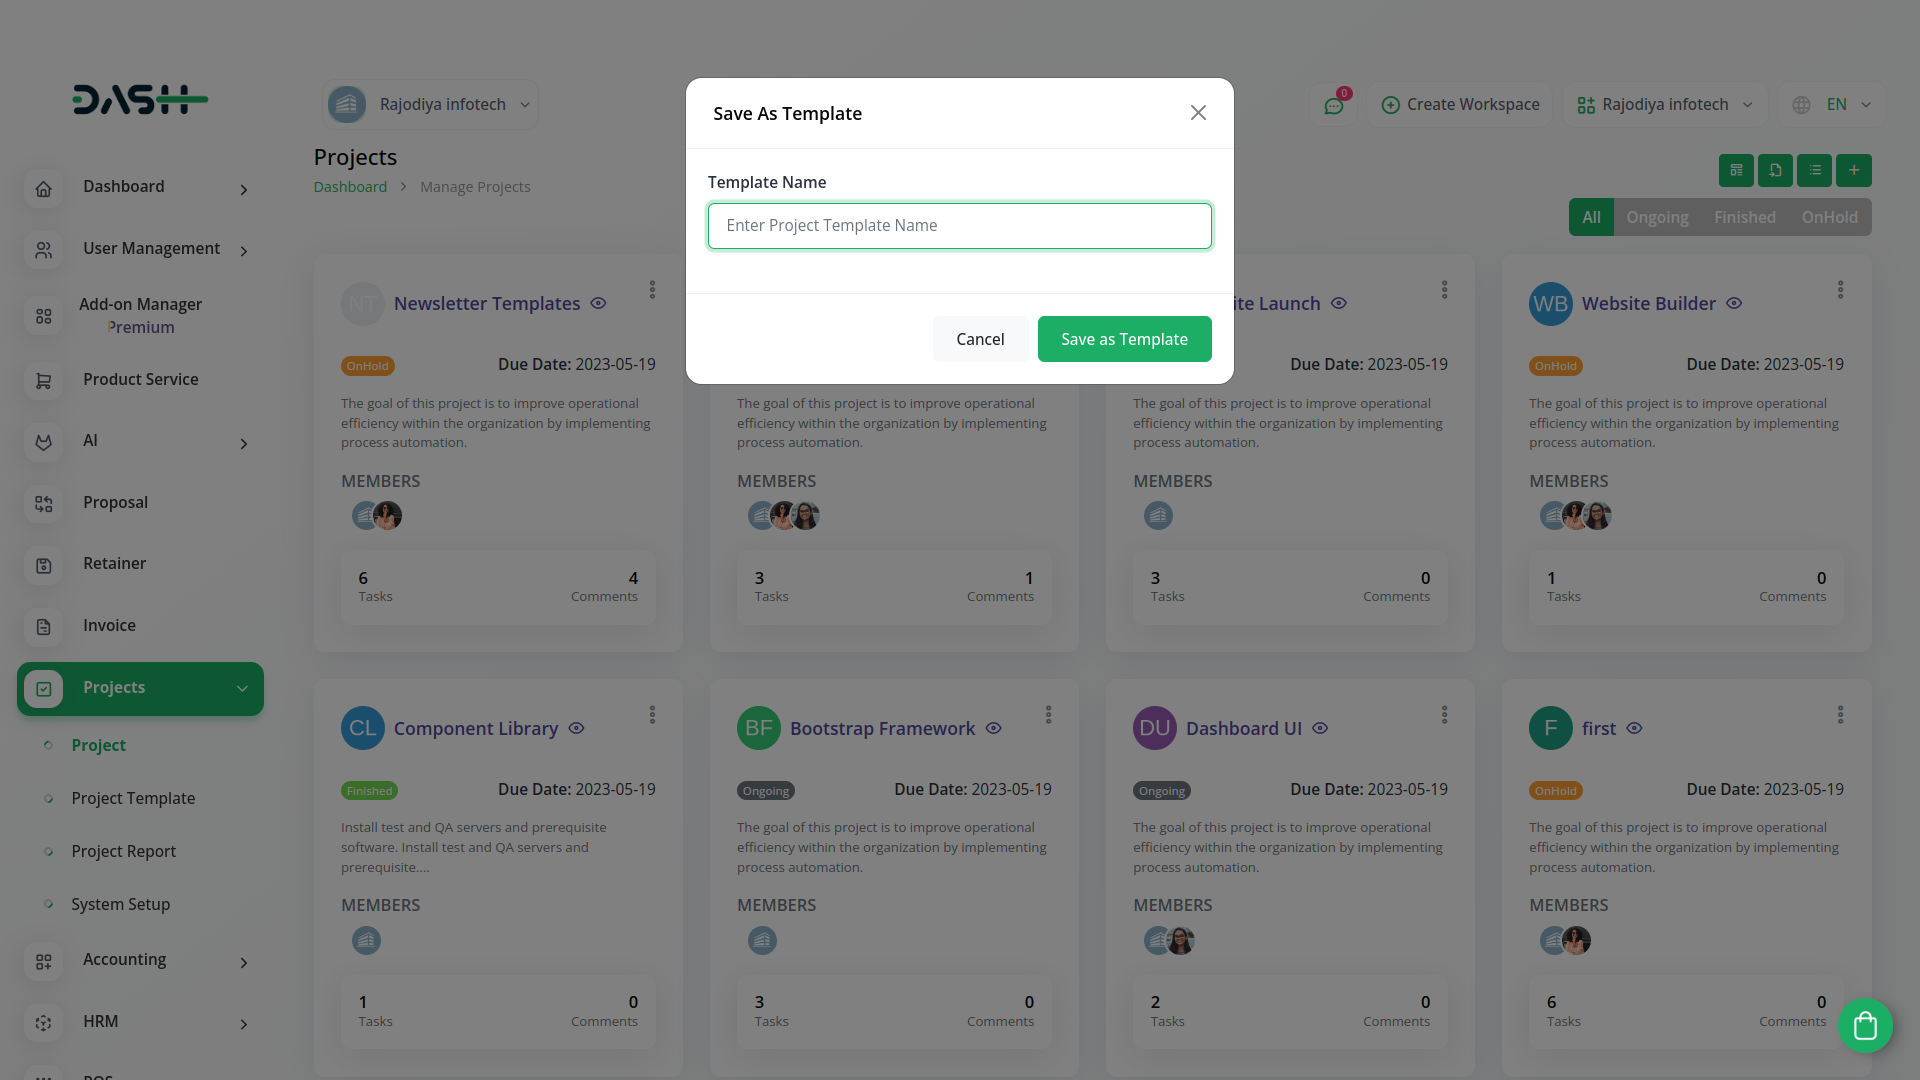Click the chat messages icon in header
The width and height of the screenshot is (1920, 1080).
click(1334, 105)
